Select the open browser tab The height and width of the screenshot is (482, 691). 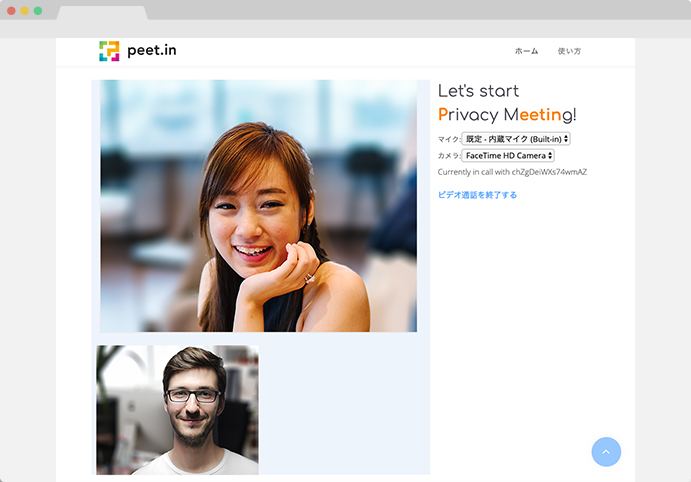102,13
